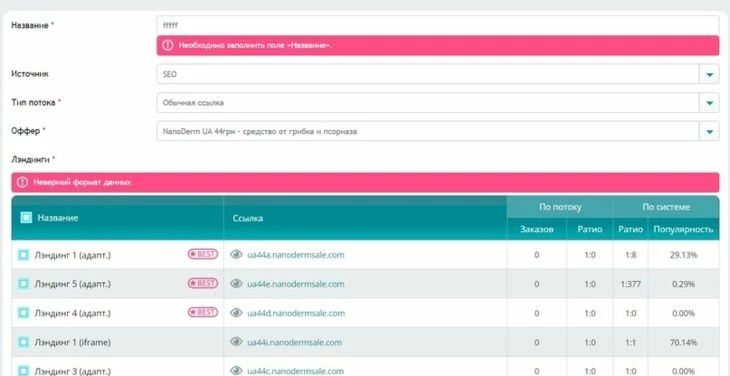The image size is (730, 376).
Task: Click eye preview icon for ua44a.nanodermsale.com
Action: [237, 255]
